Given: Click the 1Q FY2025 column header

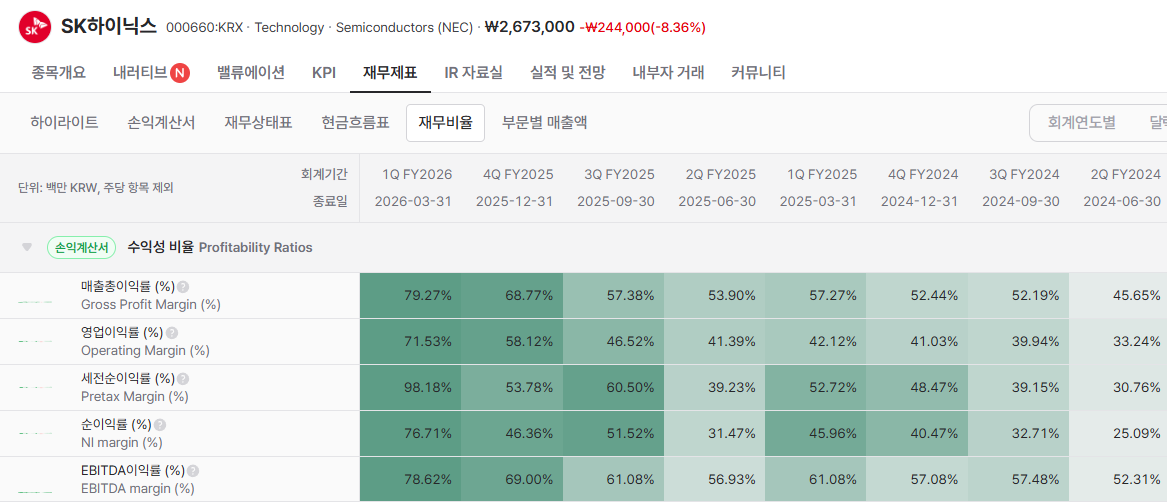Looking at the screenshot, I should point(822,175).
